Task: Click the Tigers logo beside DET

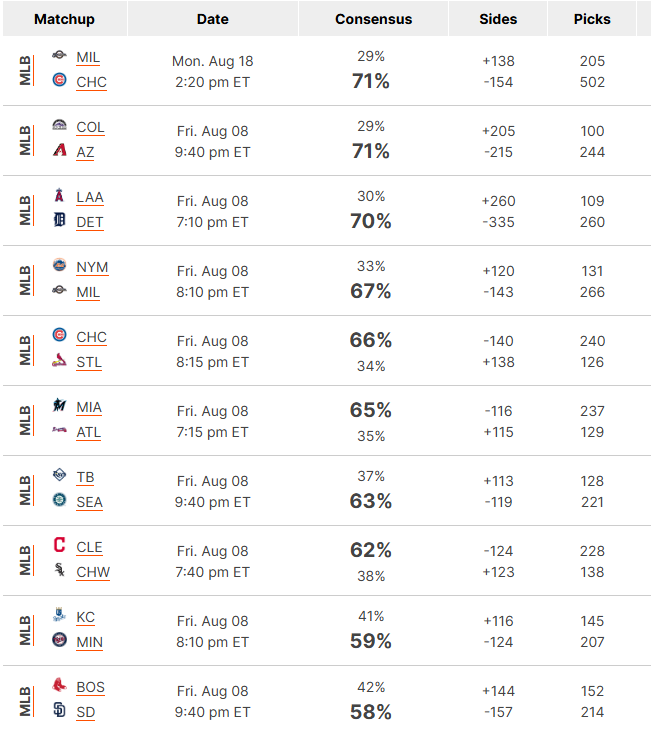Action: click(x=59, y=220)
